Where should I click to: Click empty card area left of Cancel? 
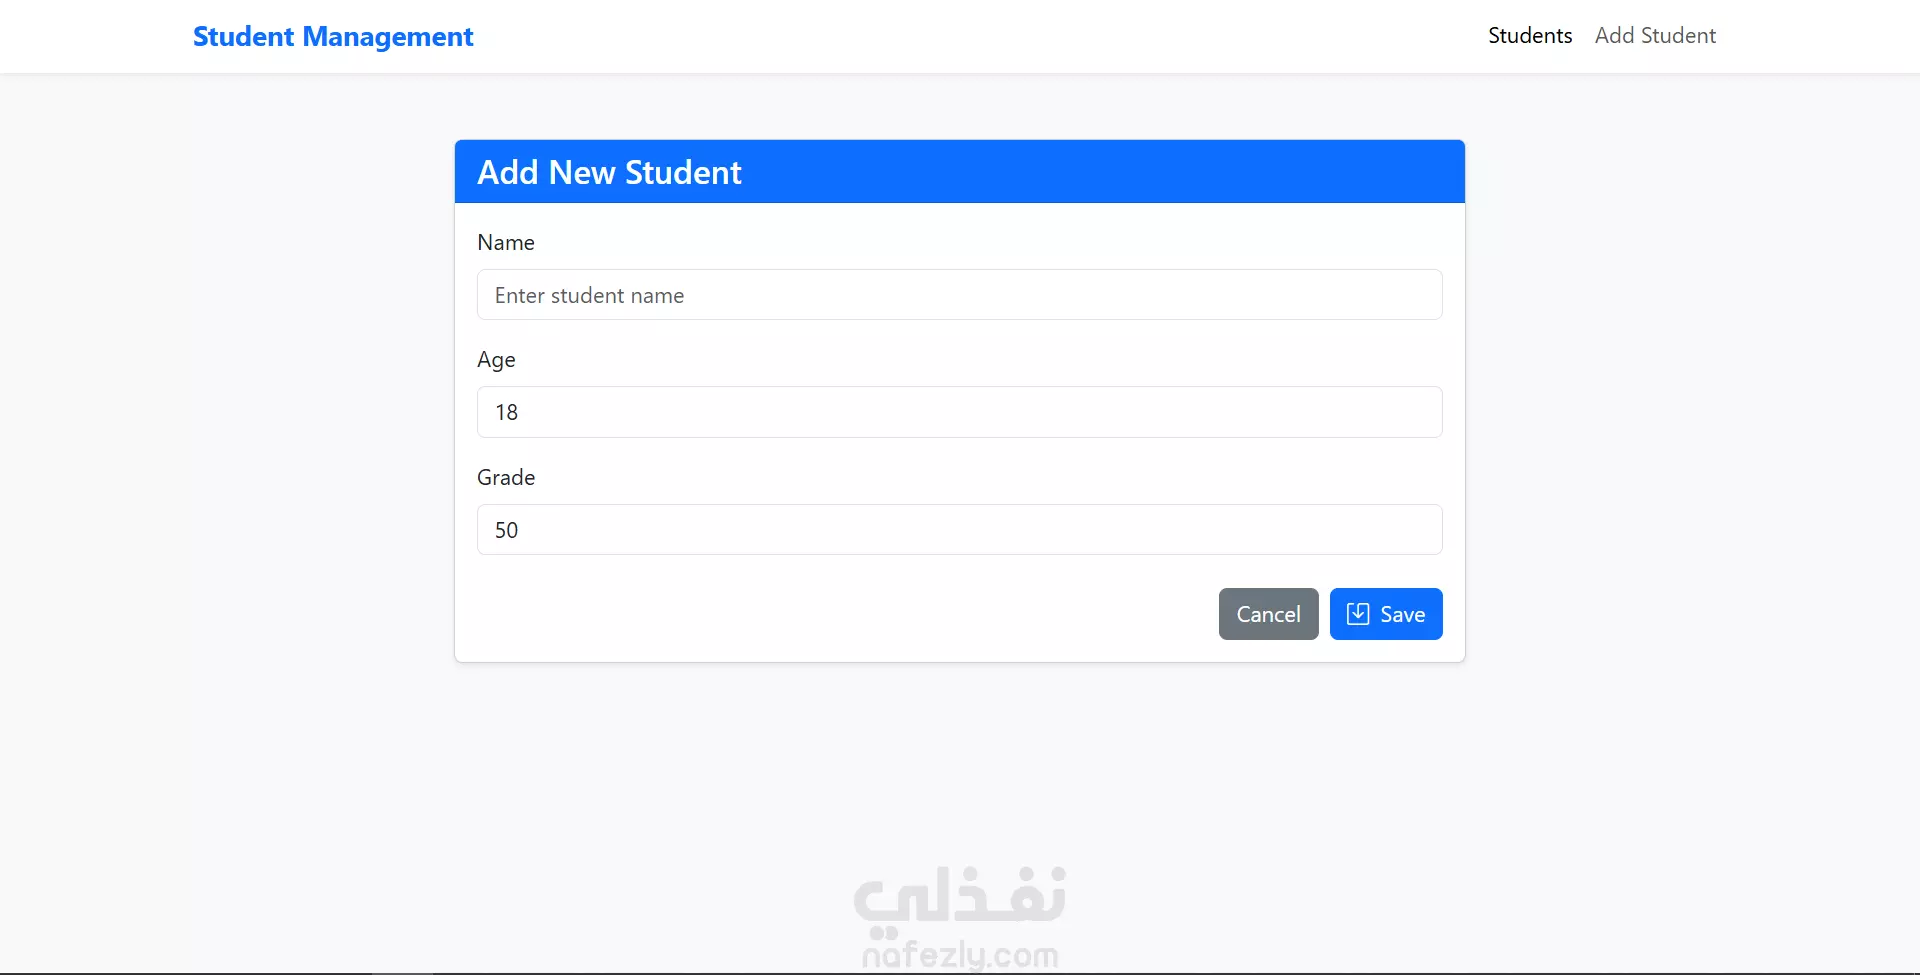(840, 614)
